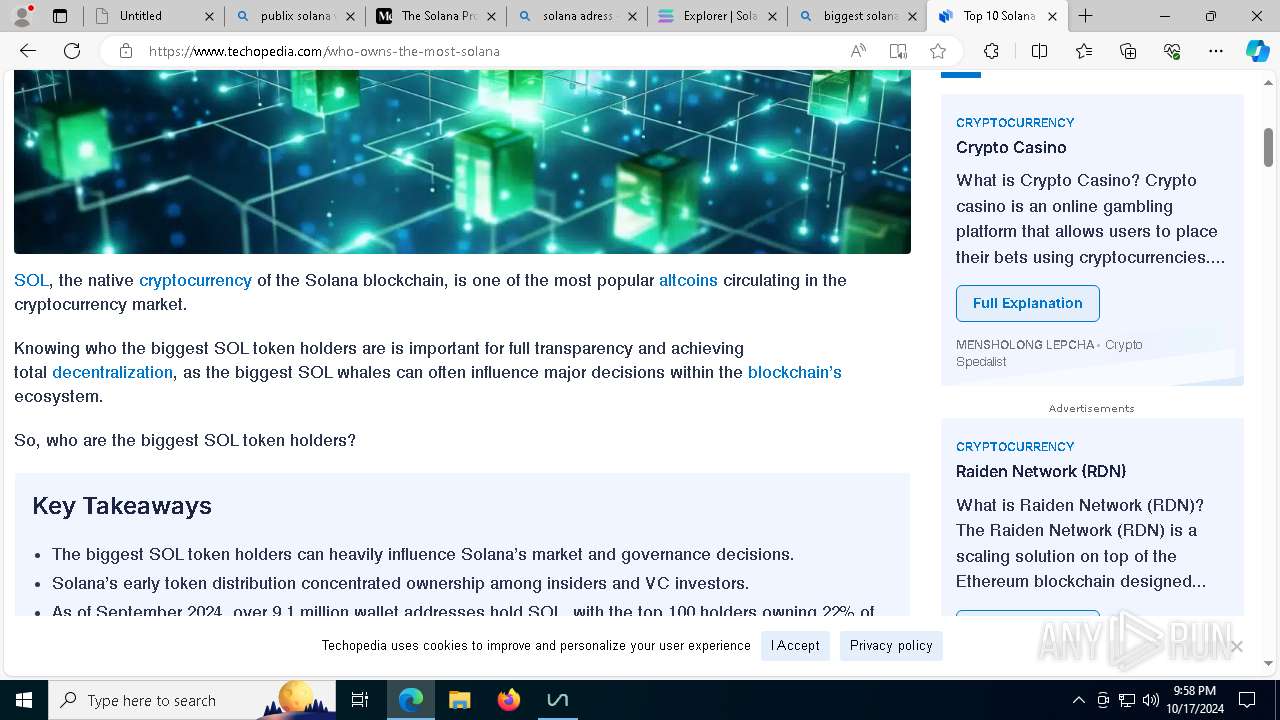Follow the altcoins link
1280x720 pixels.
[x=688, y=280]
